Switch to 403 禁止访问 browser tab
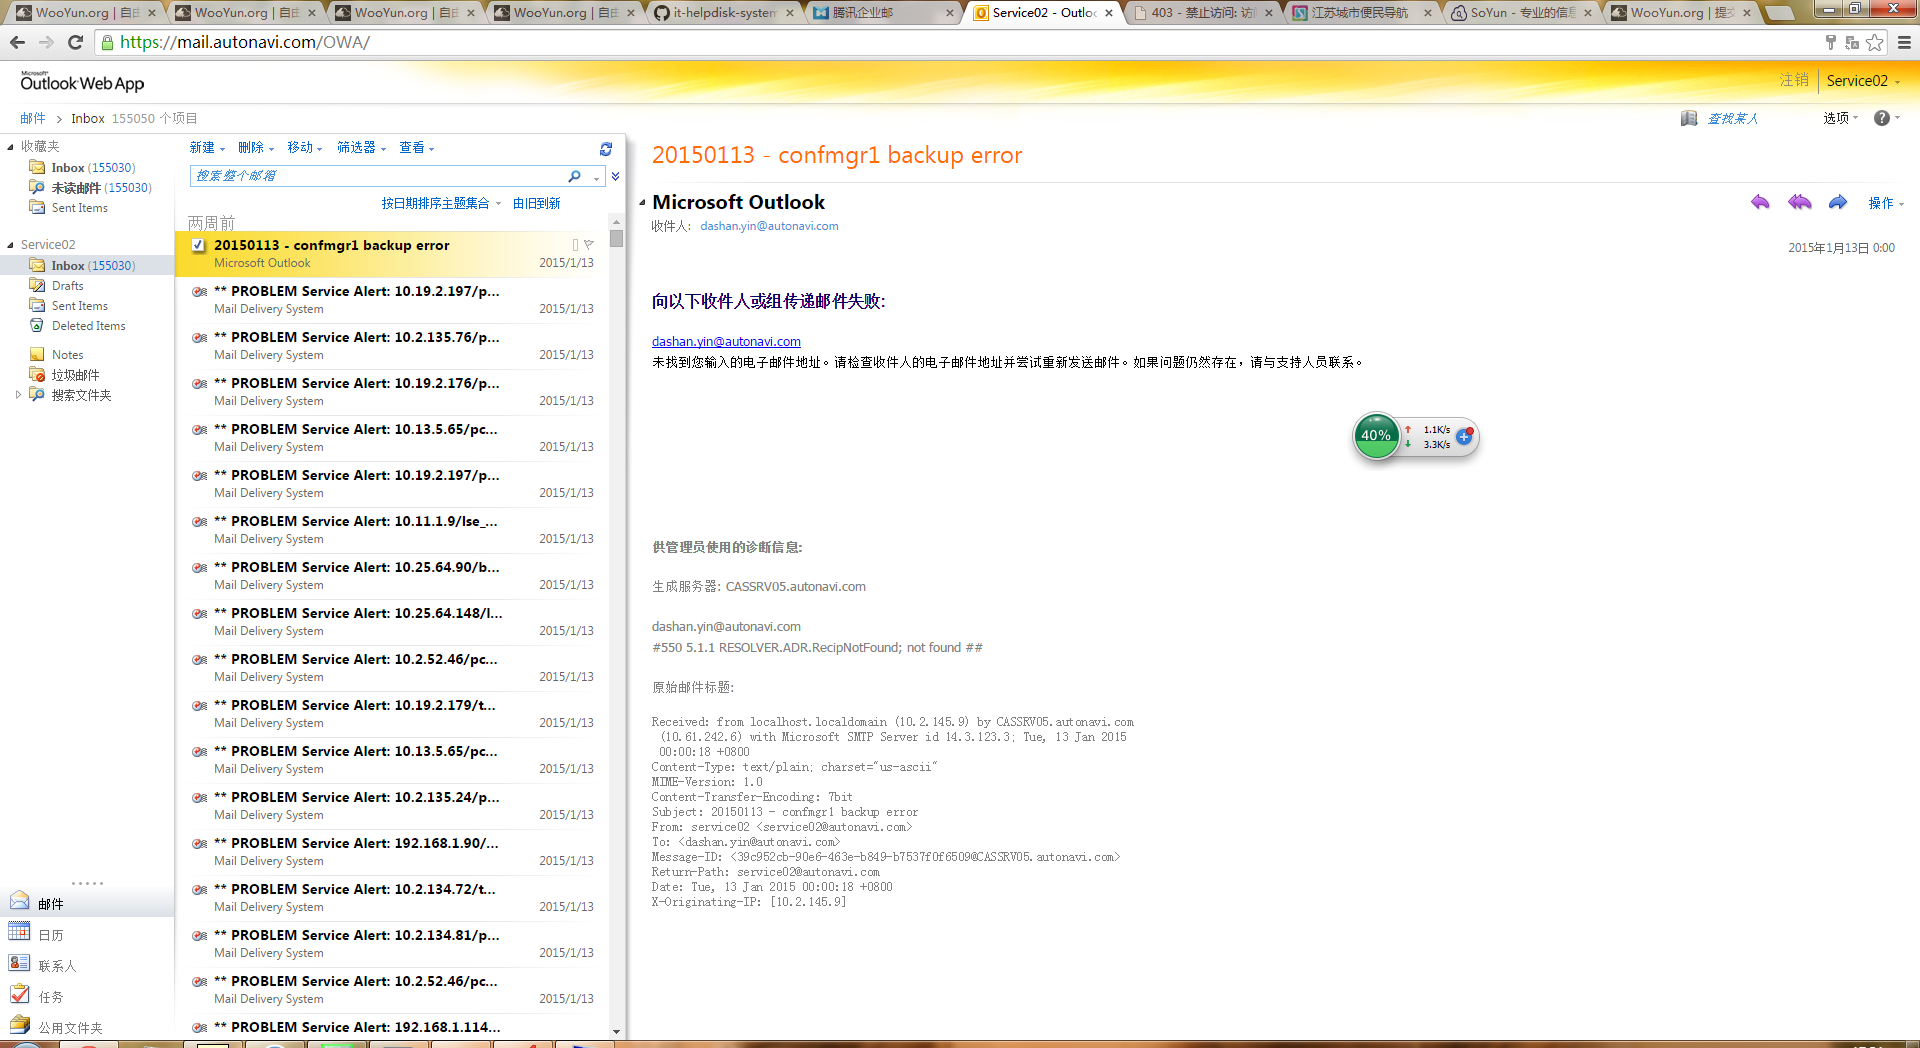Image resolution: width=1920 pixels, height=1048 pixels. [x=1203, y=13]
